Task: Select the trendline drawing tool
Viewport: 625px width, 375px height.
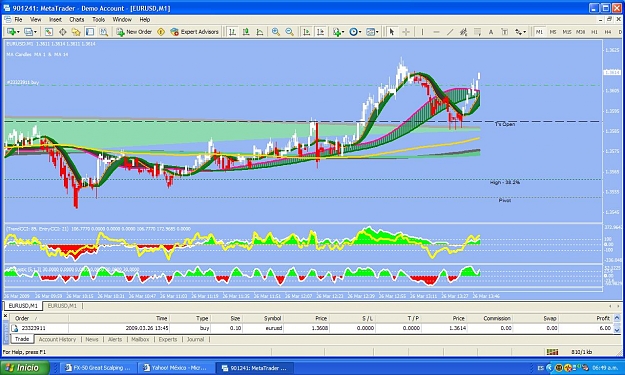Action: (450, 32)
